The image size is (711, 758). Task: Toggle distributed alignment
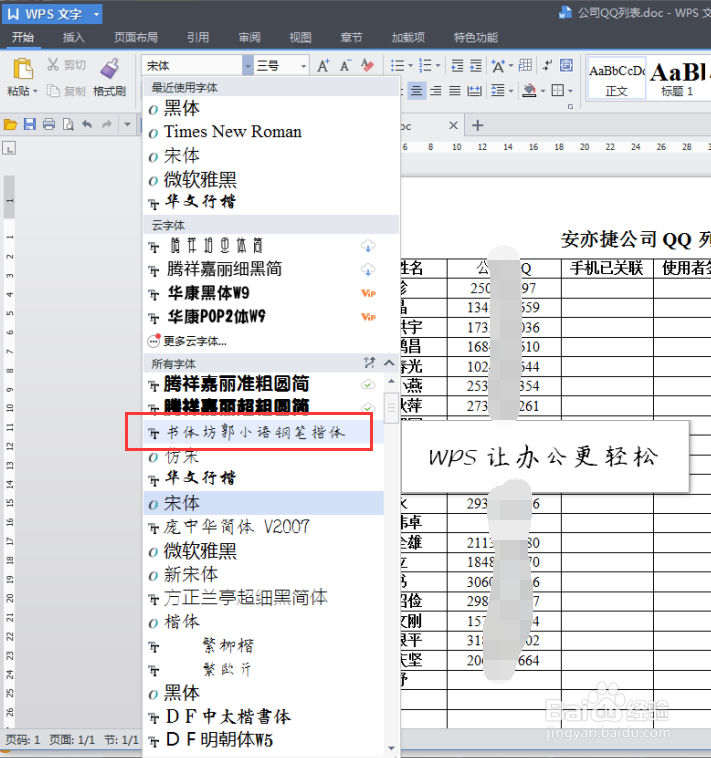(475, 90)
